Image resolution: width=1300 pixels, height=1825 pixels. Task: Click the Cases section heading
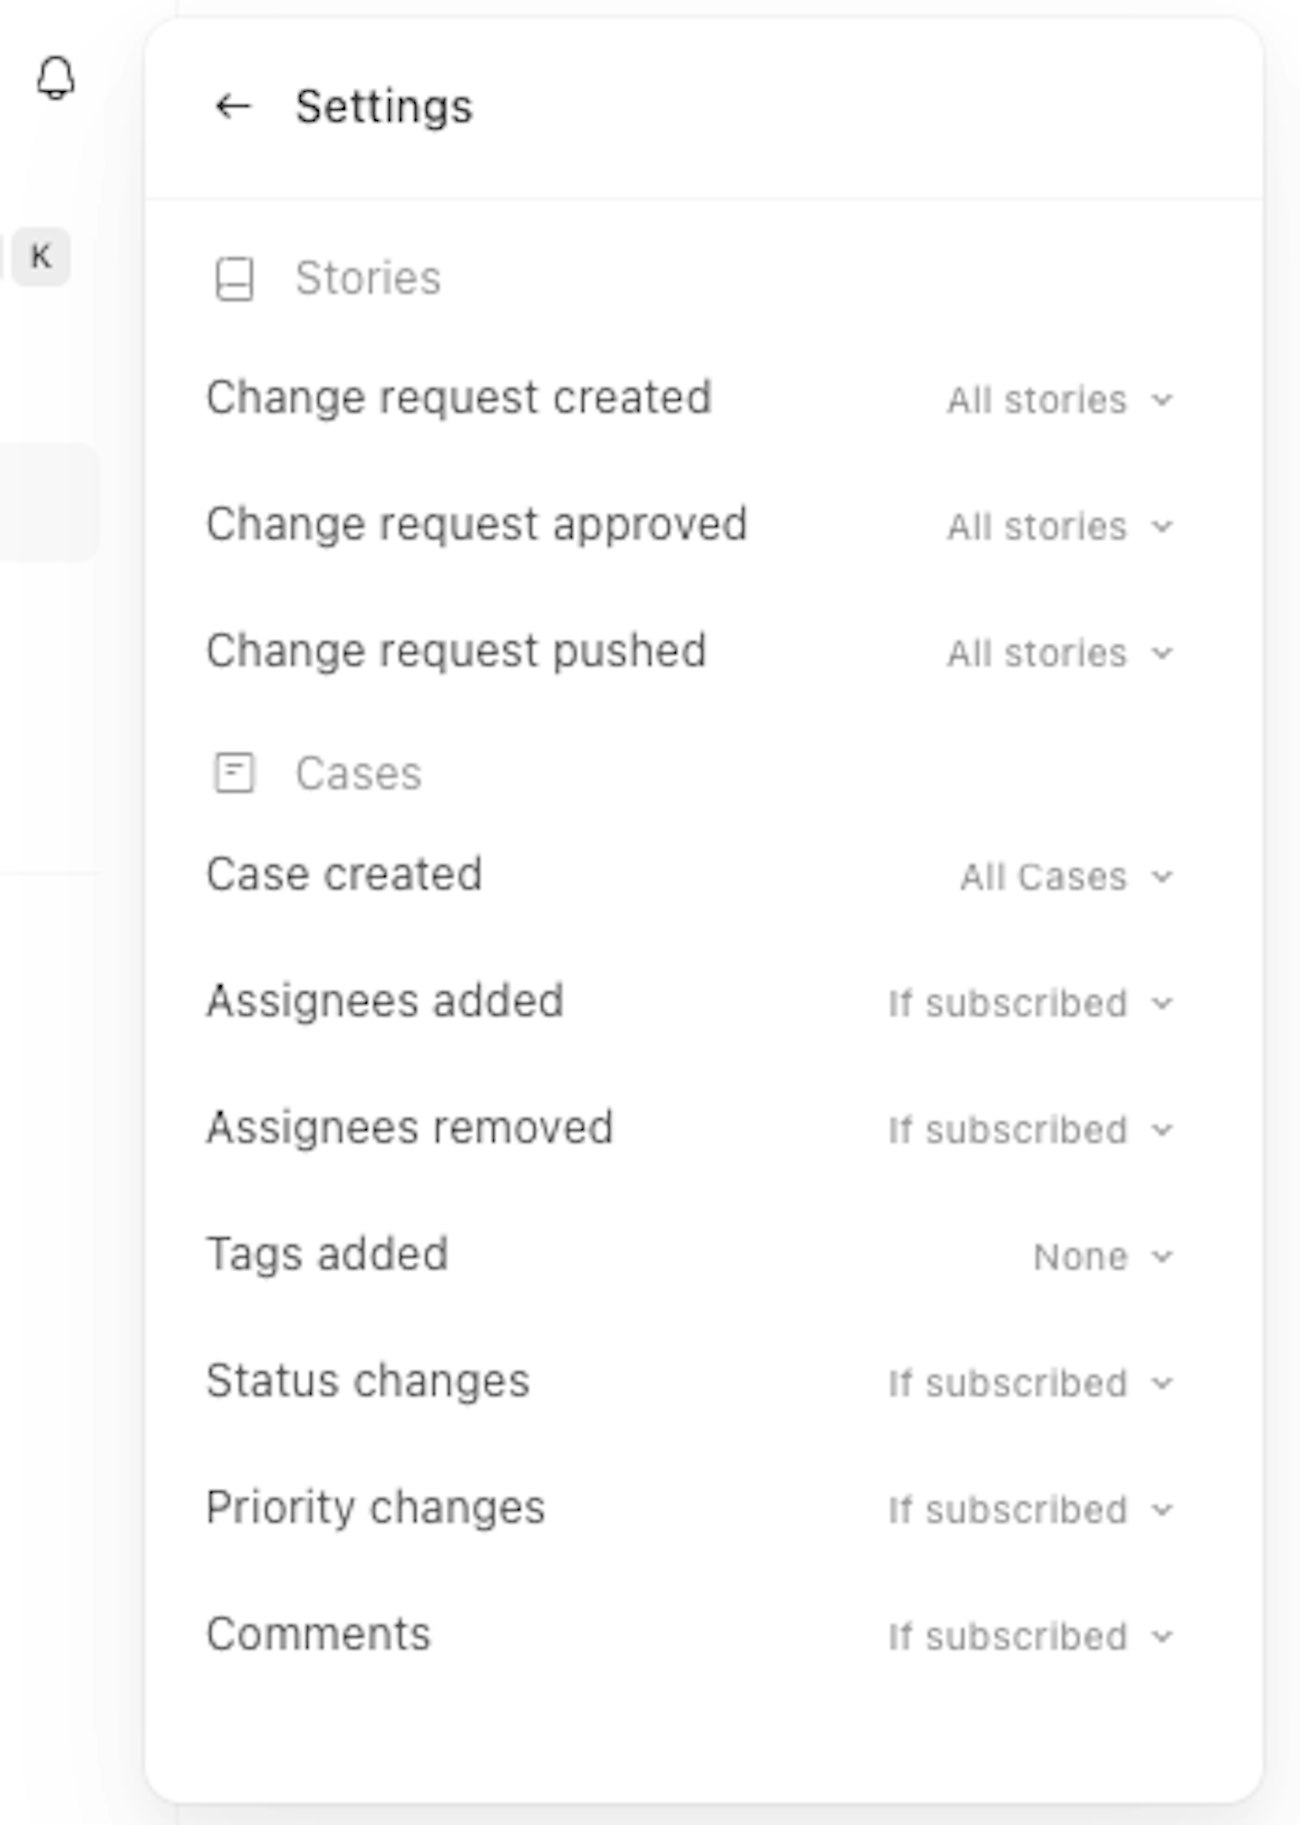point(358,773)
